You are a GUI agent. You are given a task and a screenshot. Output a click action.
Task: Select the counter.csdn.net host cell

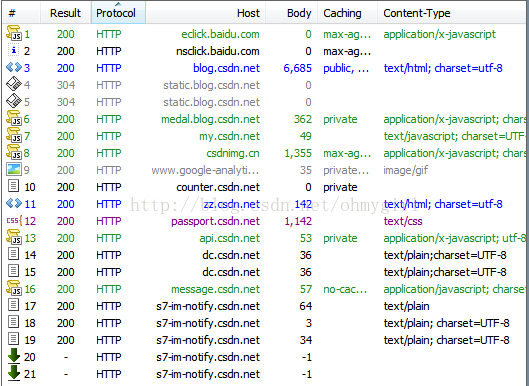[218, 187]
